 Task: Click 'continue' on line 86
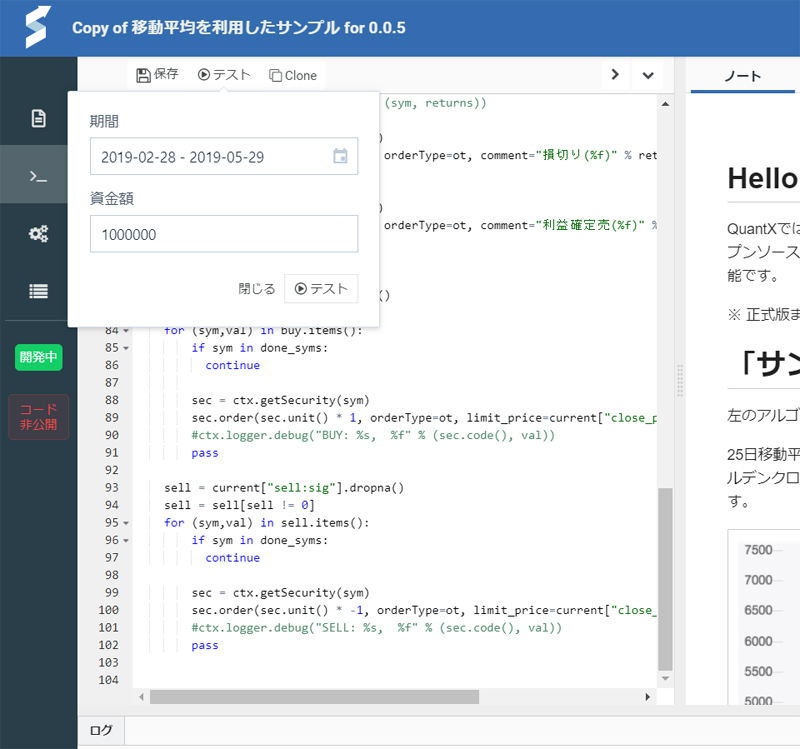(x=233, y=365)
